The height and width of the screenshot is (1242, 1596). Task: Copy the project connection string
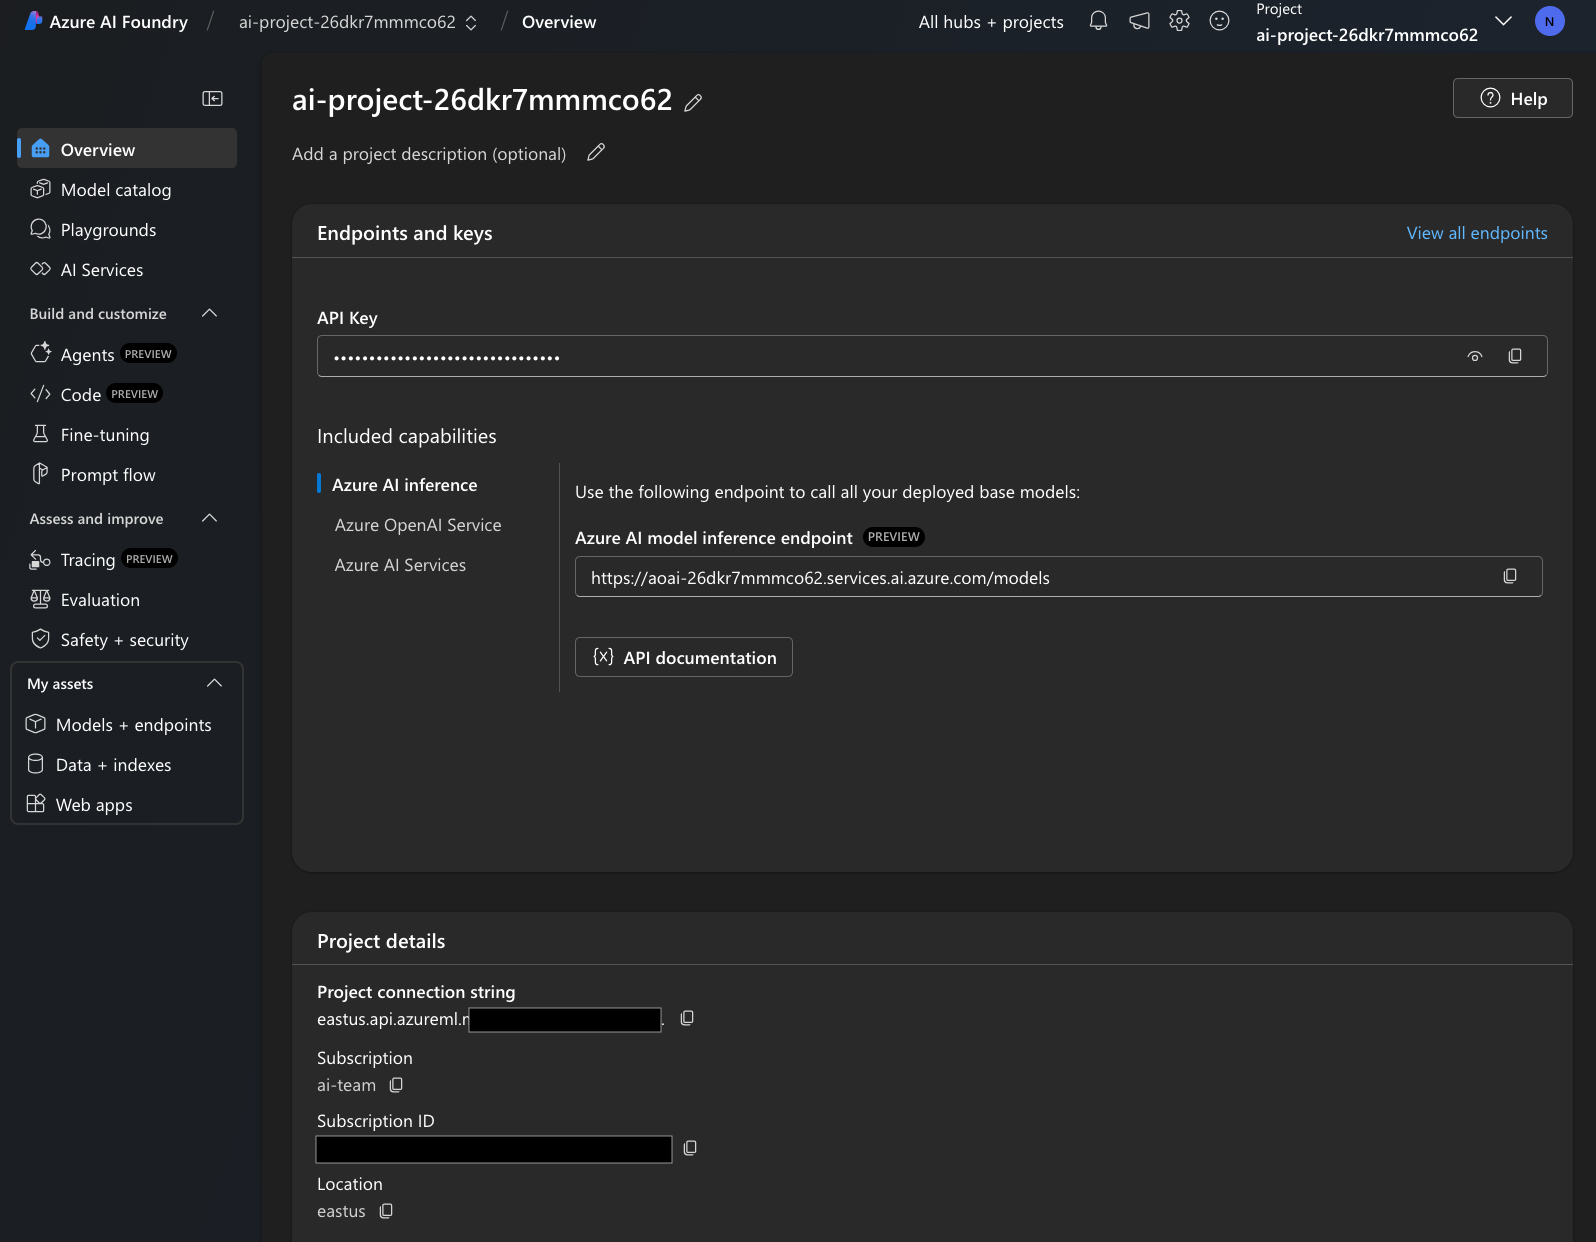coord(687,1018)
